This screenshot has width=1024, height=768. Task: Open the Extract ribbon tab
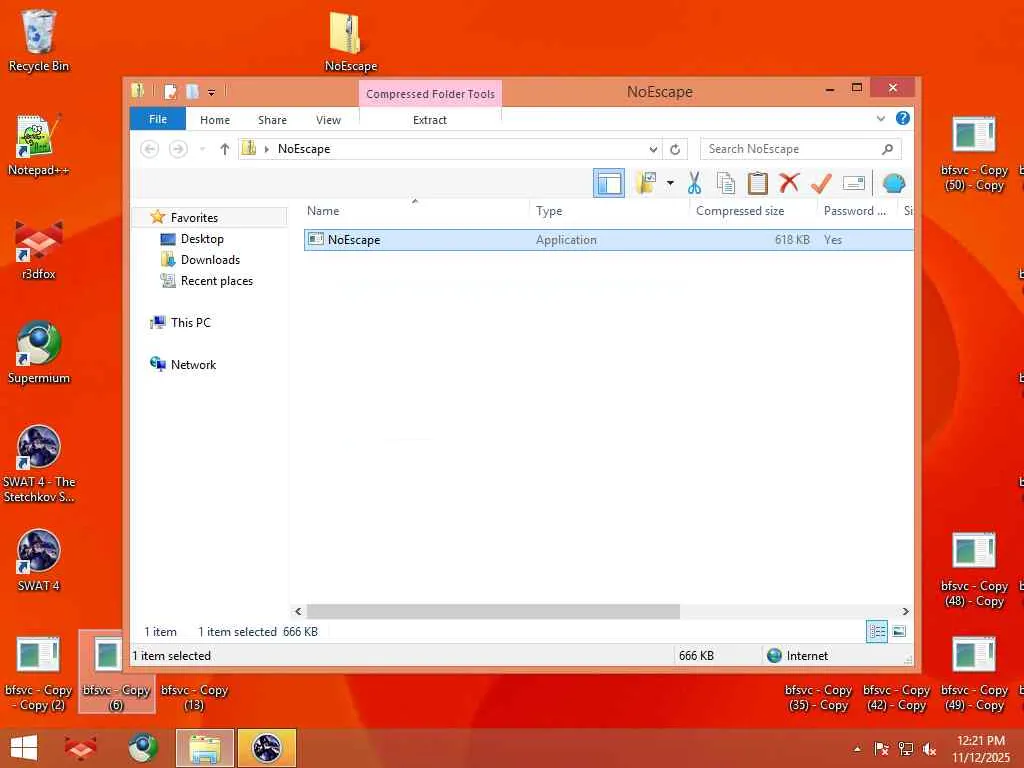pos(430,120)
